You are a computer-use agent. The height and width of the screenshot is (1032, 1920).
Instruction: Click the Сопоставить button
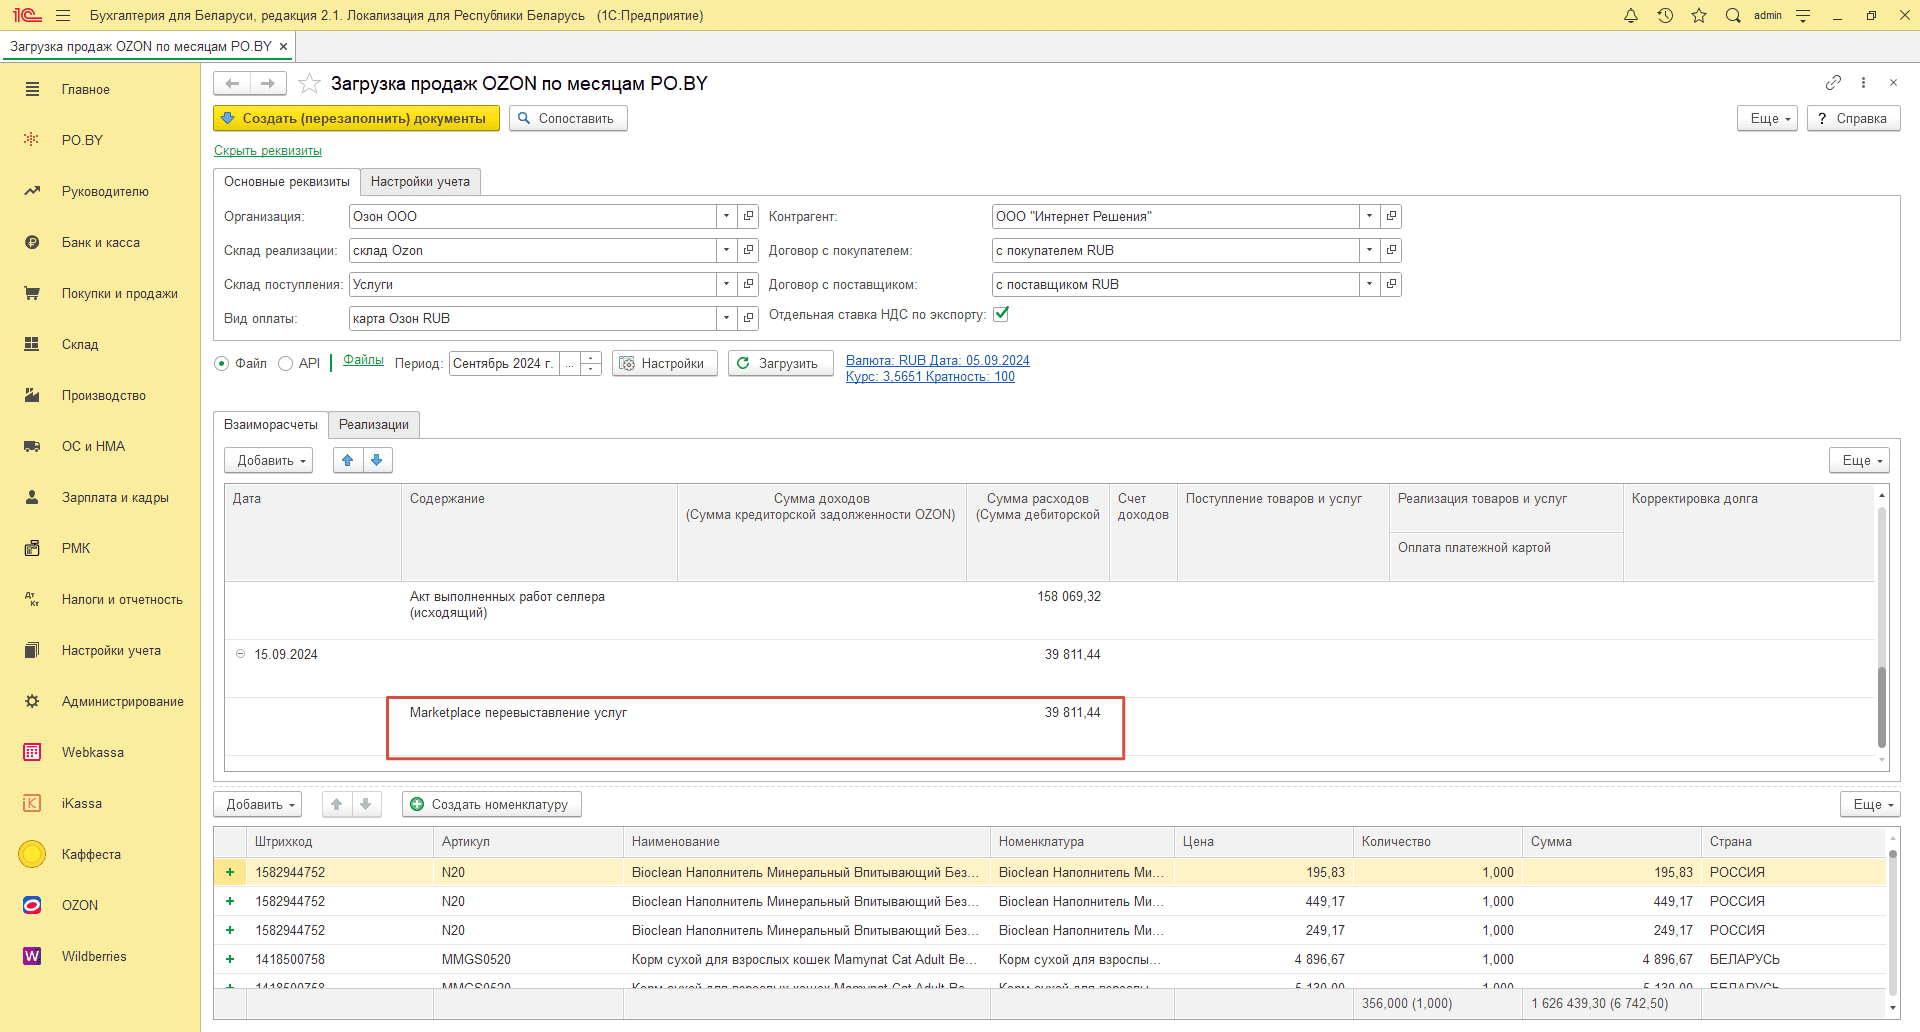(x=568, y=118)
